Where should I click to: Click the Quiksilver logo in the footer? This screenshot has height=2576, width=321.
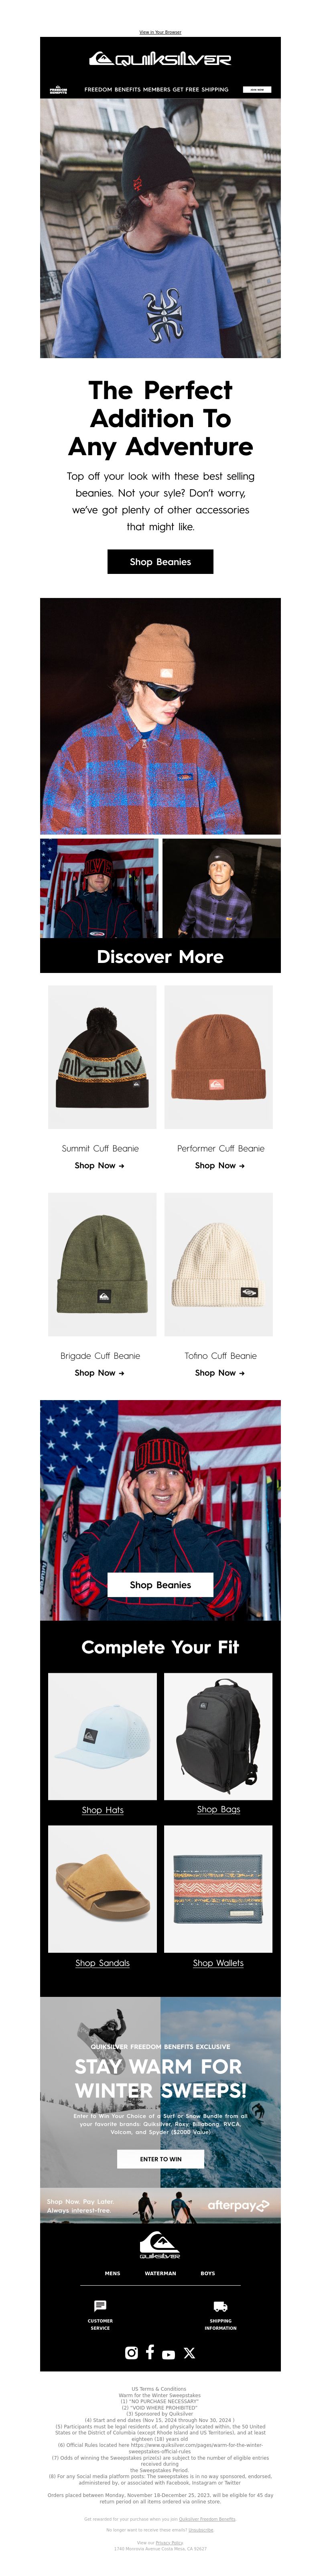coord(160,2245)
